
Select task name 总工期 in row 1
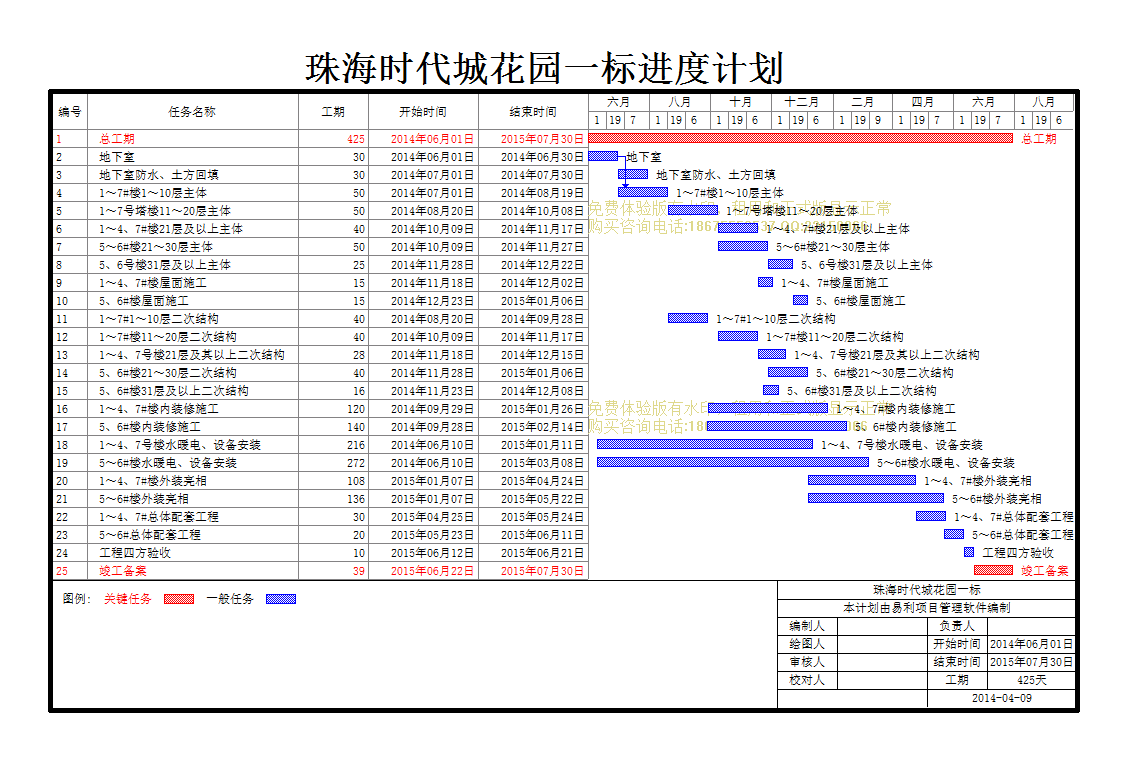click(116, 139)
